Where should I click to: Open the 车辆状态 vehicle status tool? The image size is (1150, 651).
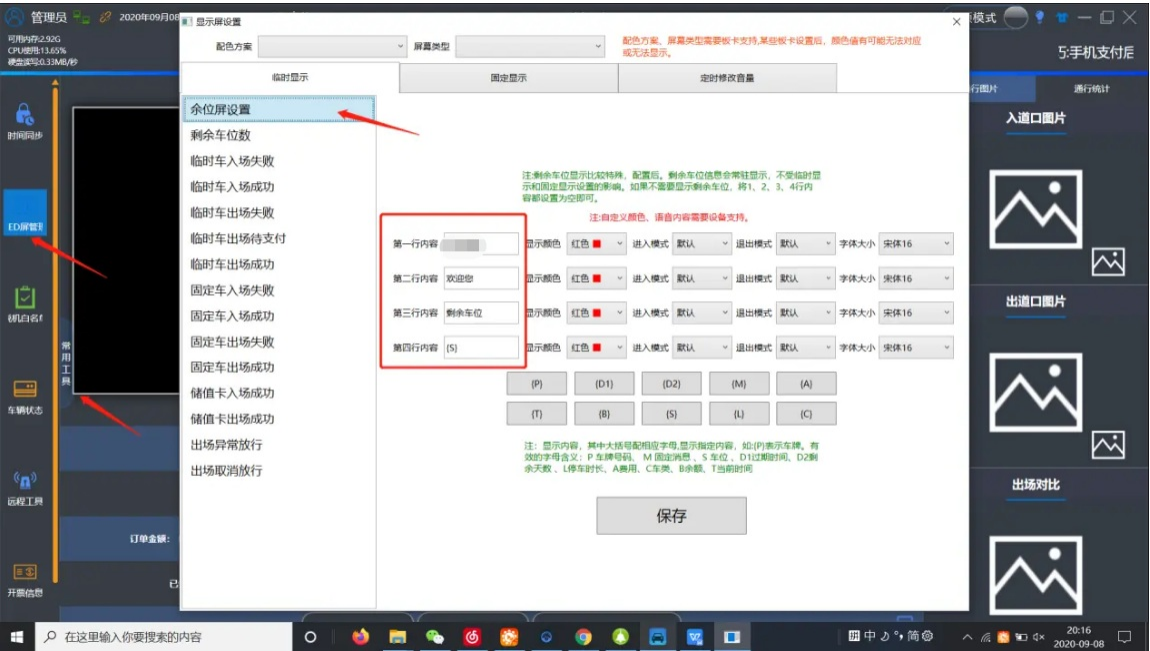25,397
